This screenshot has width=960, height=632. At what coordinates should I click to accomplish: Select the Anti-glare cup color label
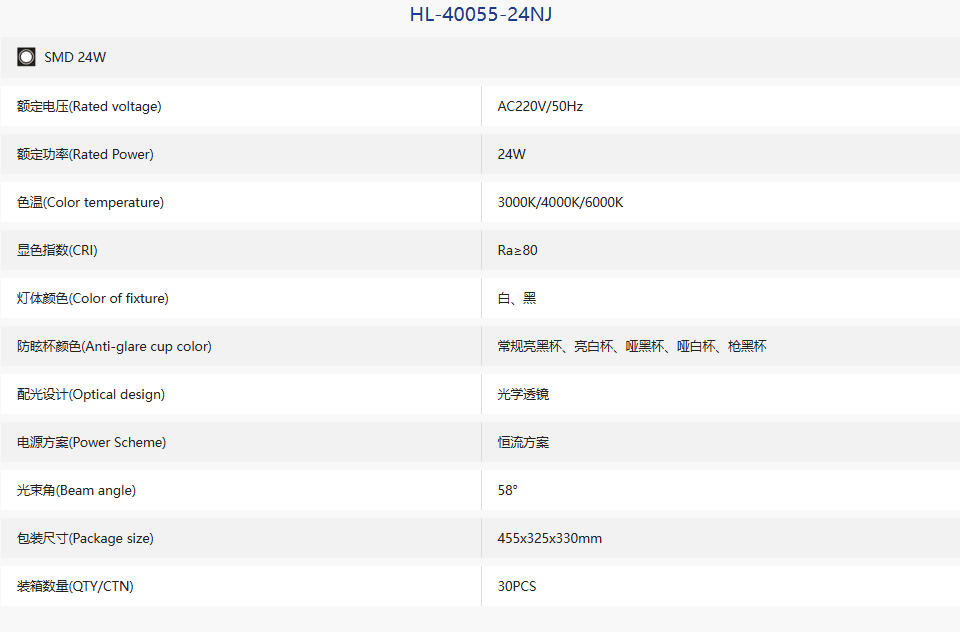114,347
